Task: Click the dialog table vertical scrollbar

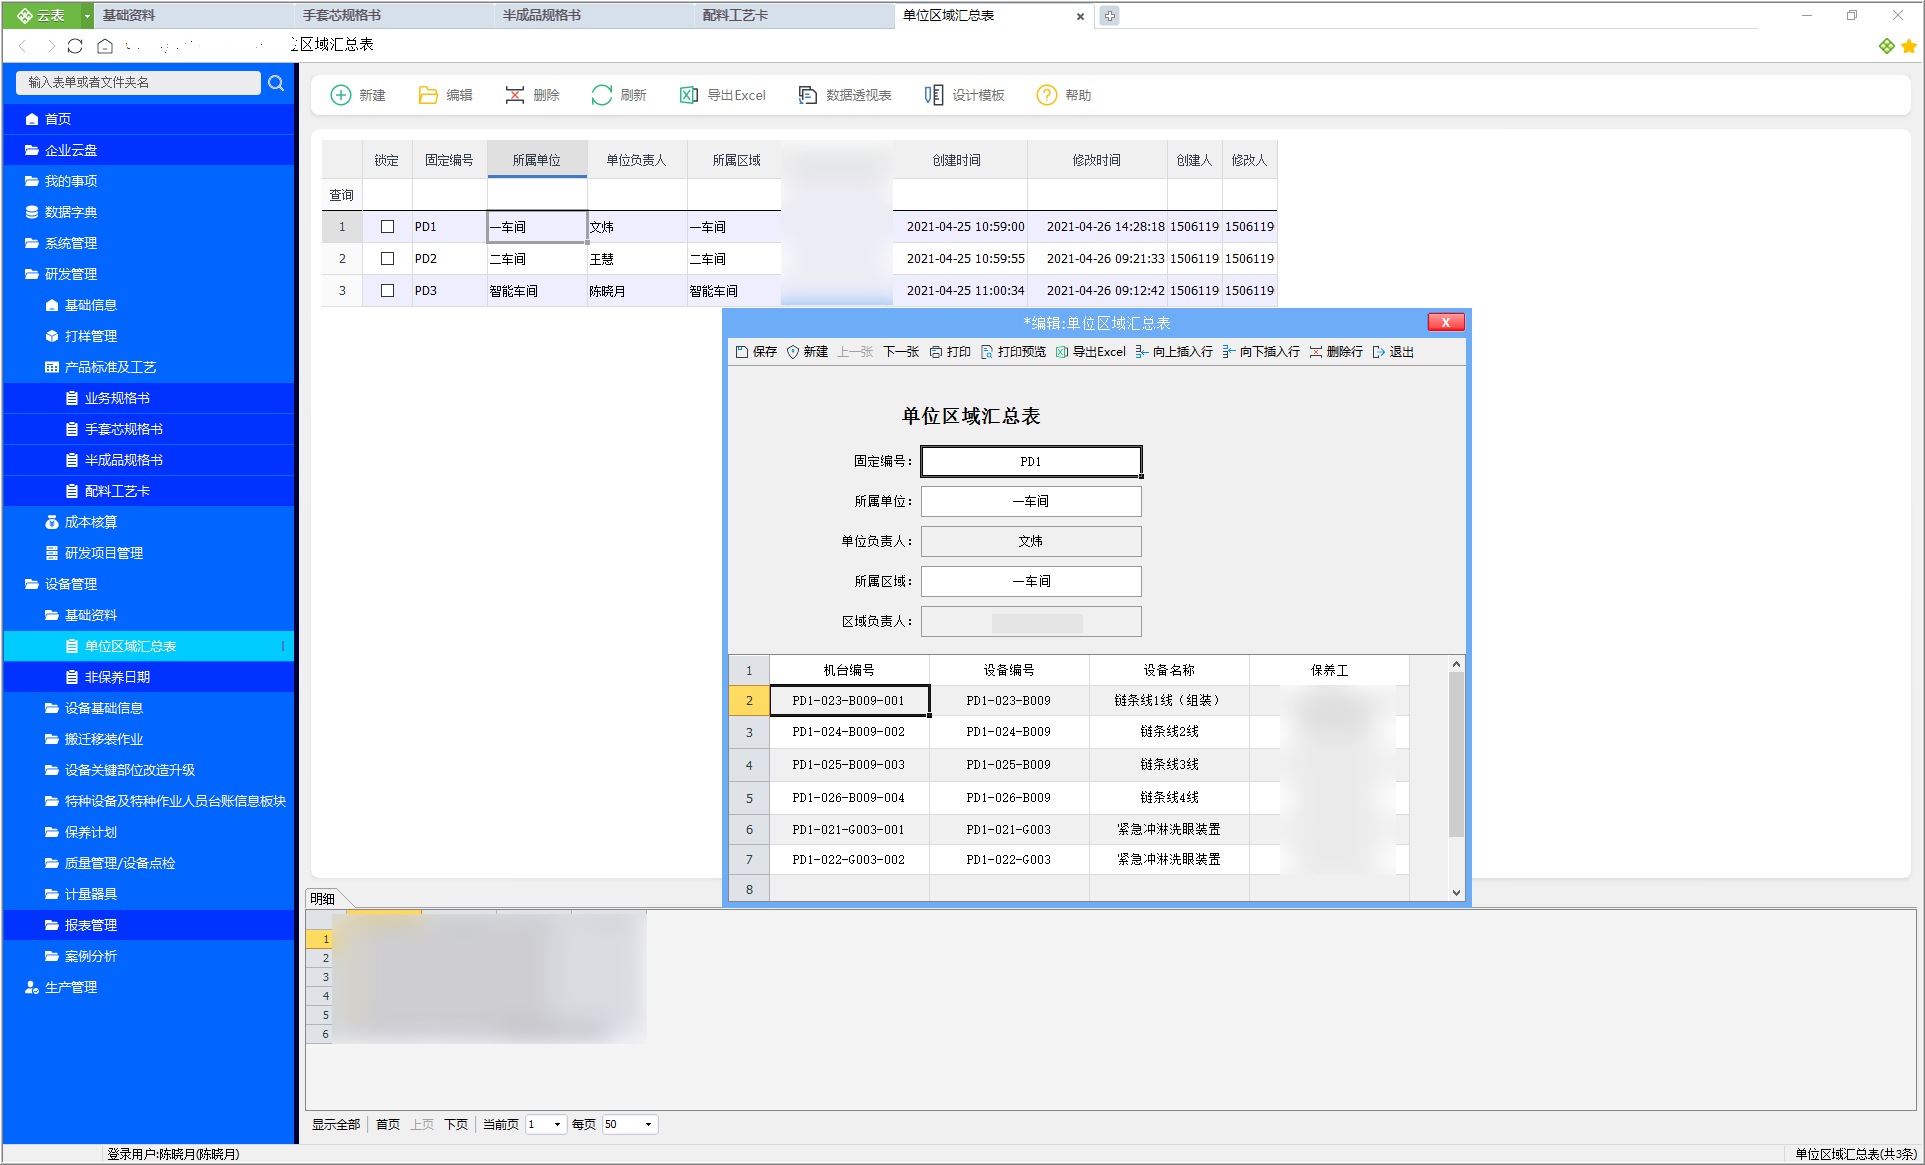Action: pos(1456,755)
